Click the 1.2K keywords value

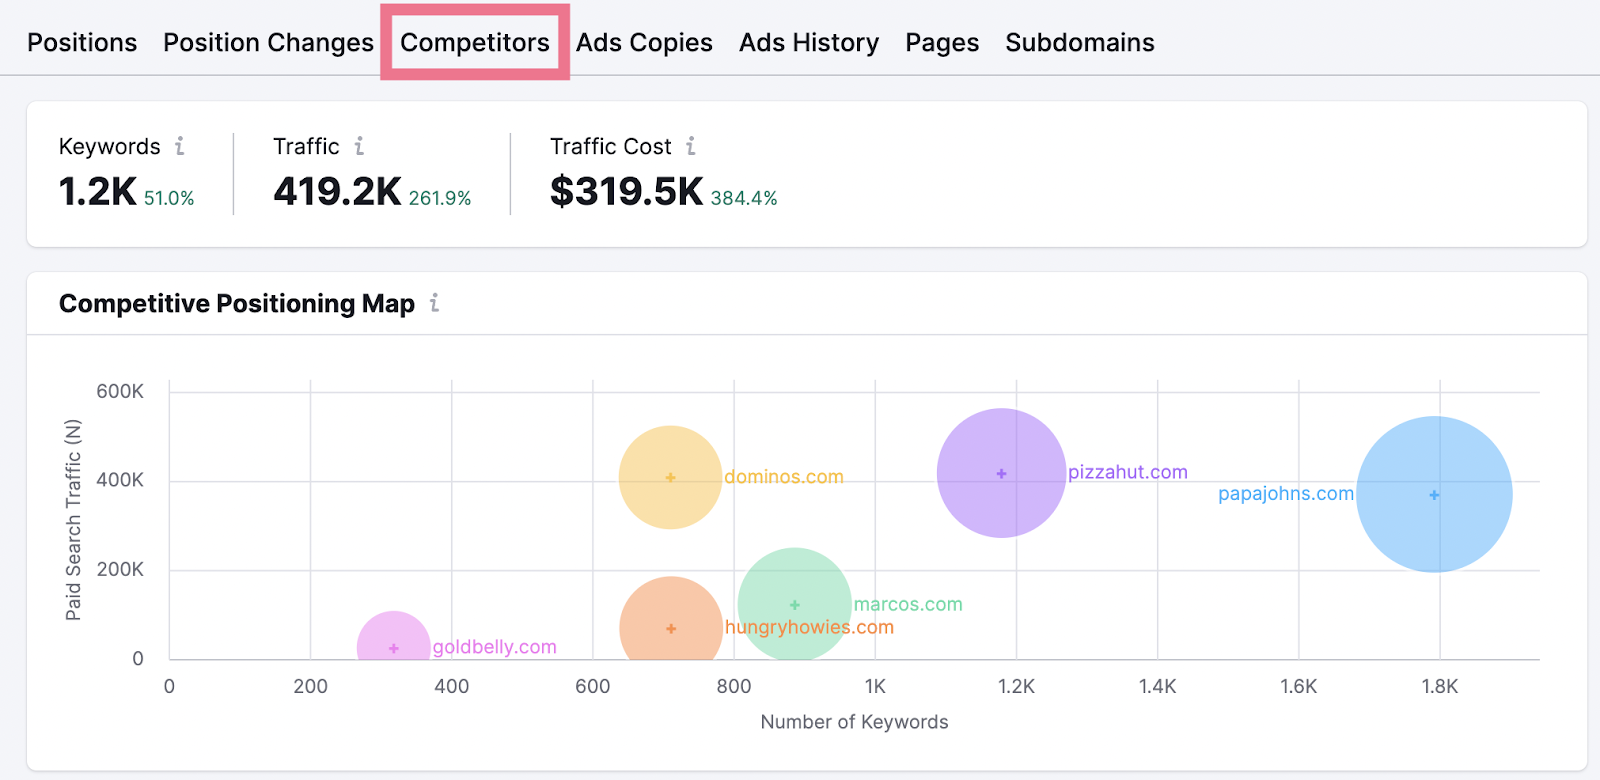tap(98, 192)
